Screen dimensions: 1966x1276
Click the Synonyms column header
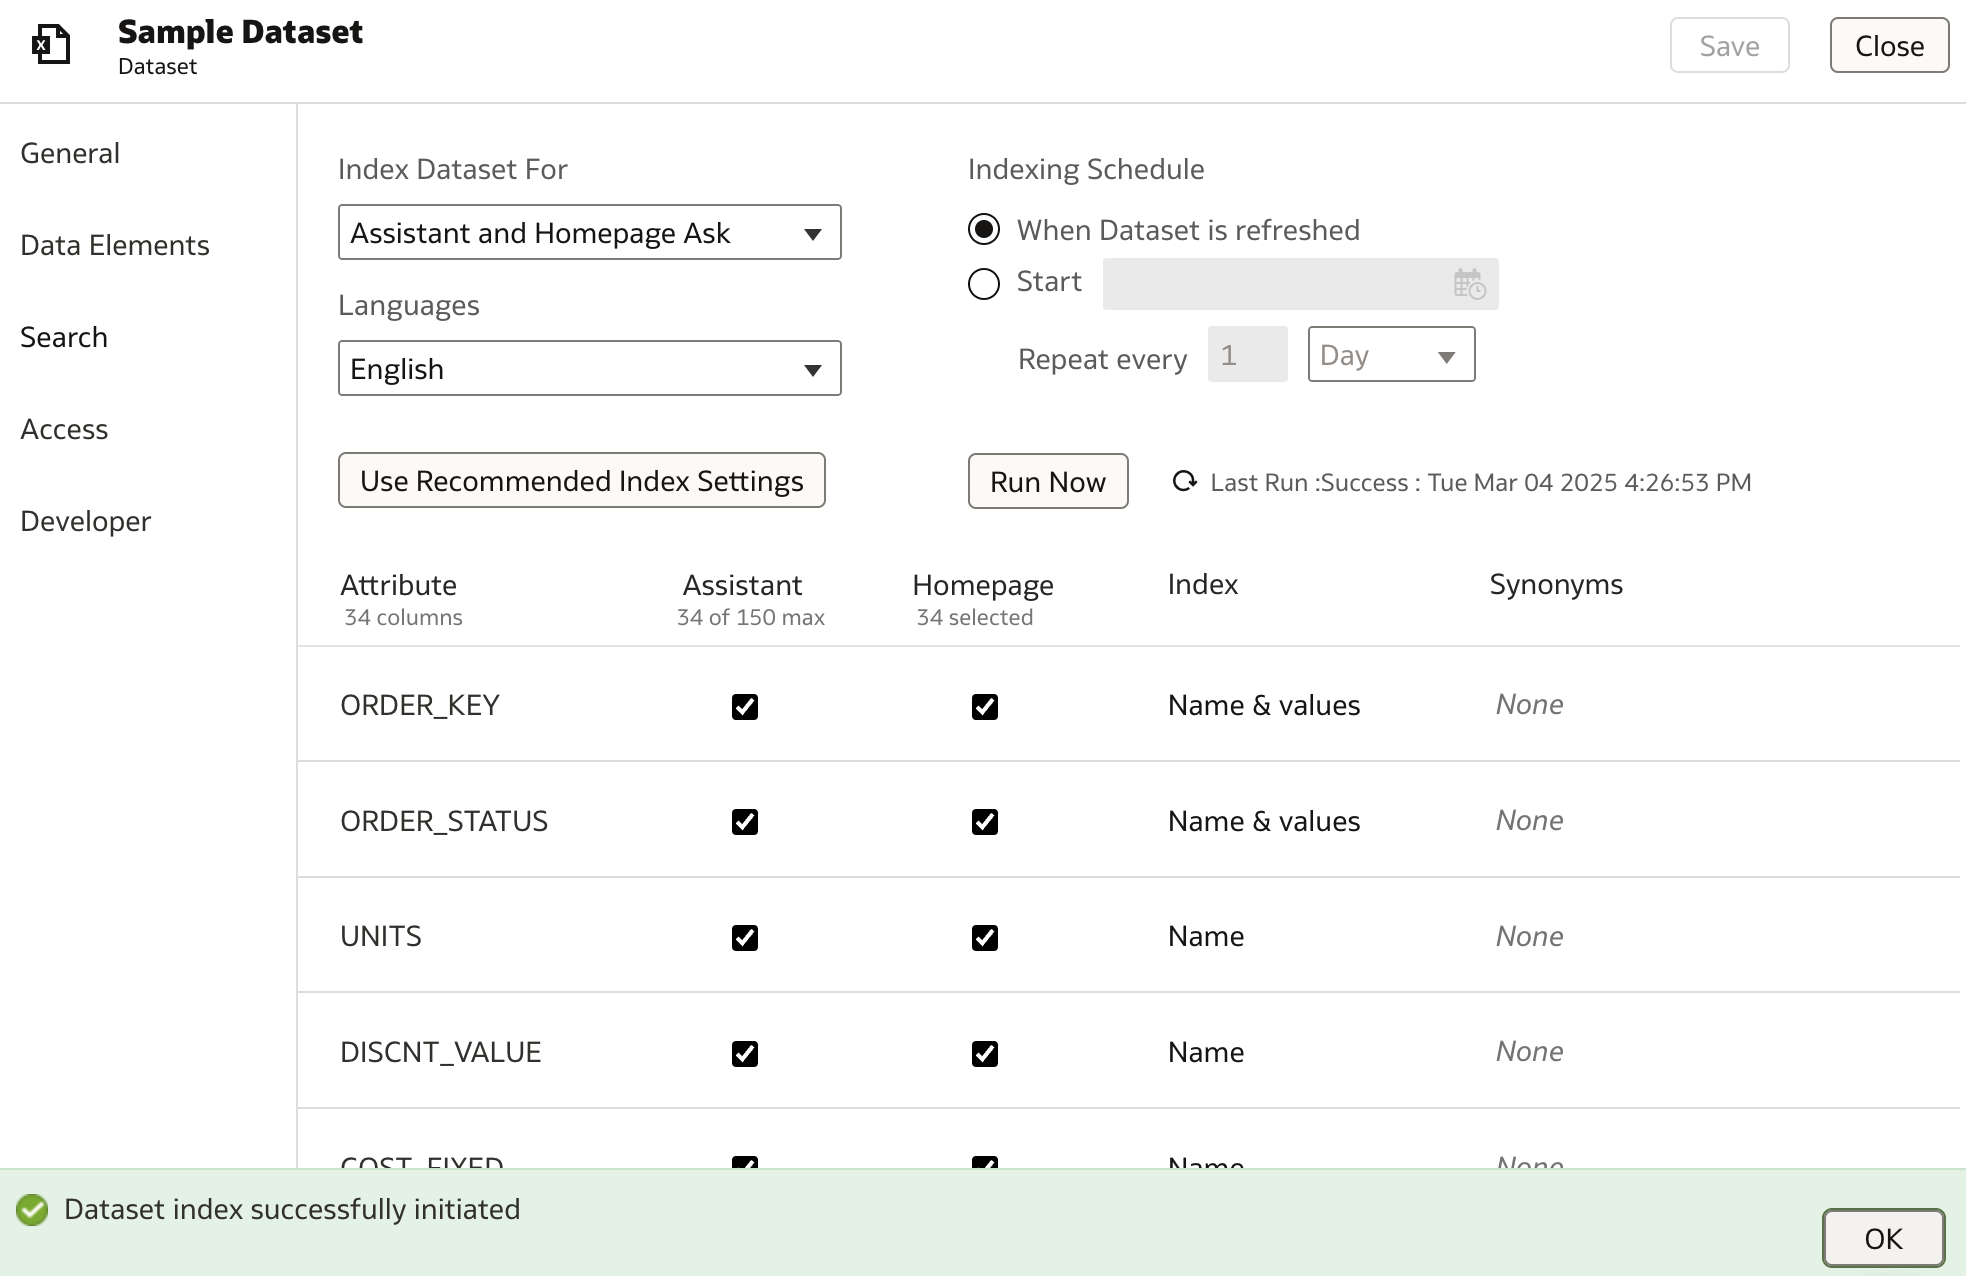pos(1556,584)
